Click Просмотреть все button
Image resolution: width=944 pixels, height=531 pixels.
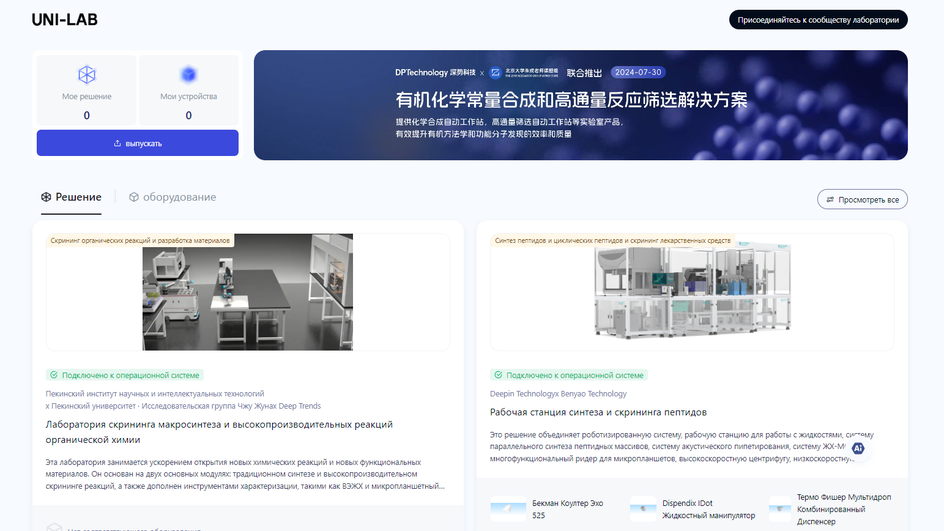coord(862,199)
